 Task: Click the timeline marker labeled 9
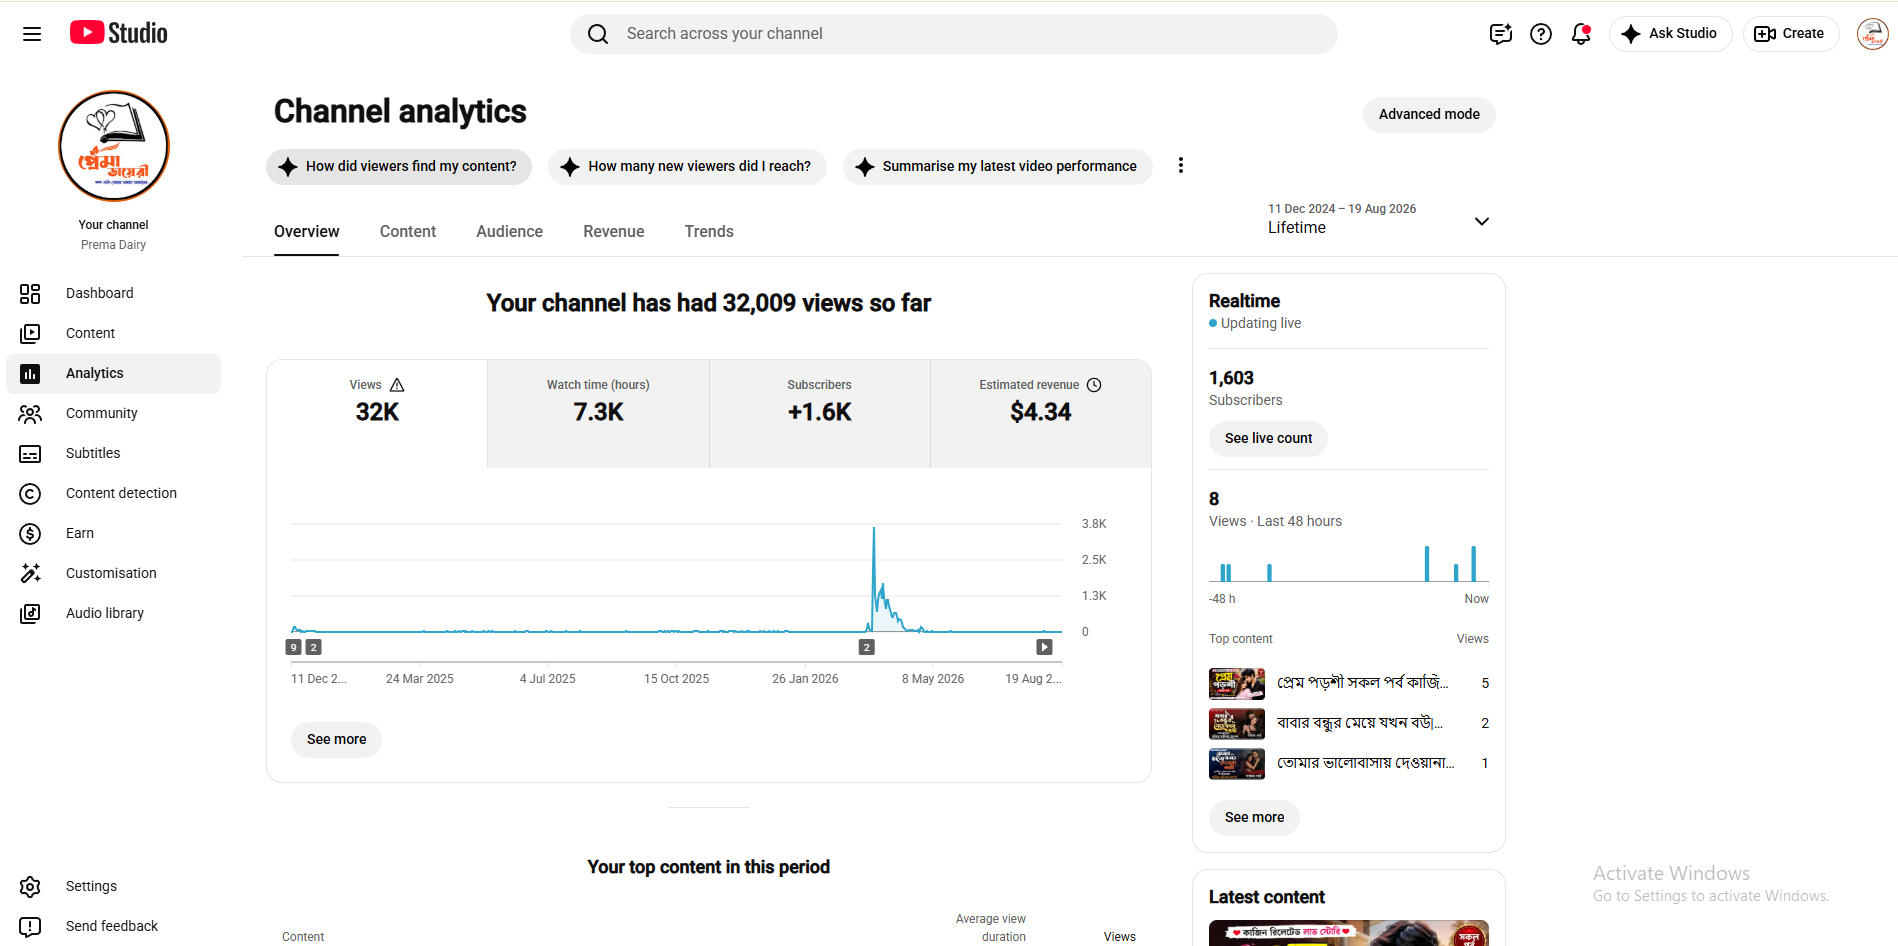[294, 647]
